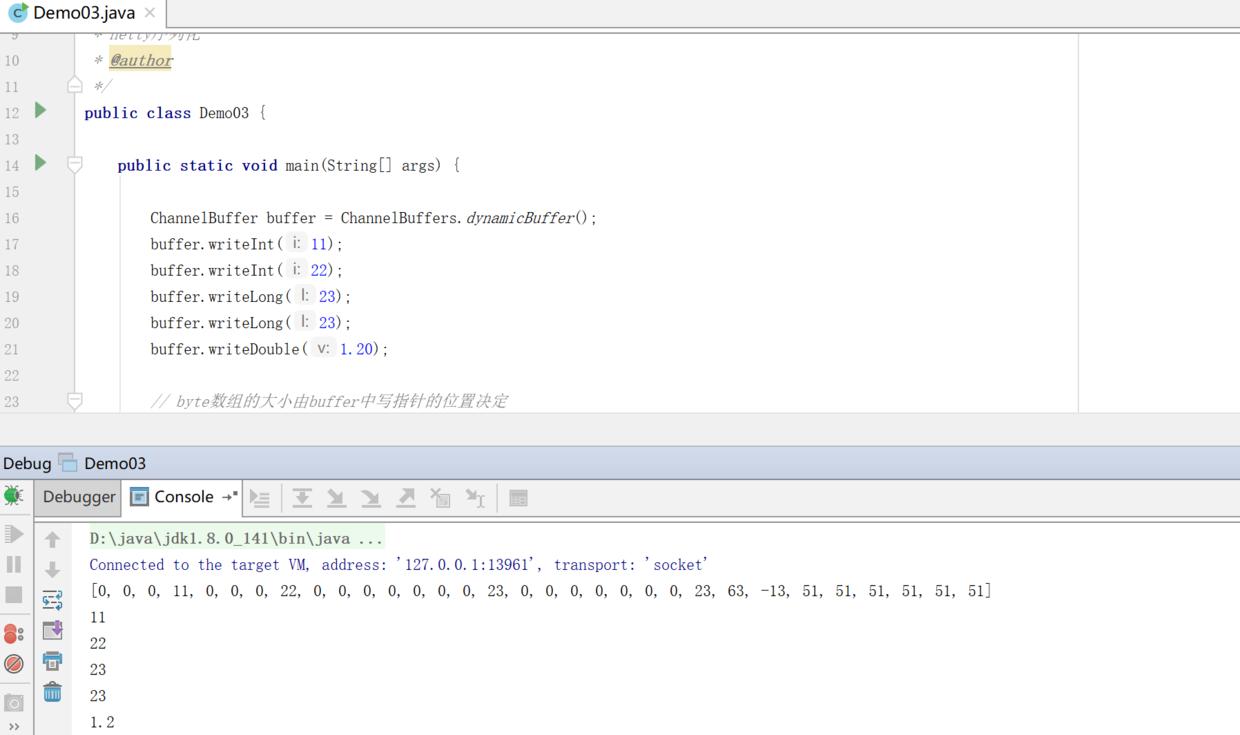The height and width of the screenshot is (735, 1240).
Task: Click the collapsed java command line link
Action: click(236, 539)
